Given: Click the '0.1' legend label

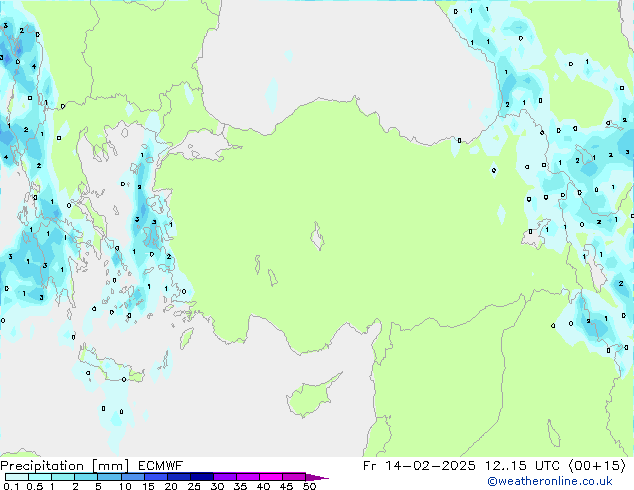Looking at the screenshot, I should coord(11,486).
